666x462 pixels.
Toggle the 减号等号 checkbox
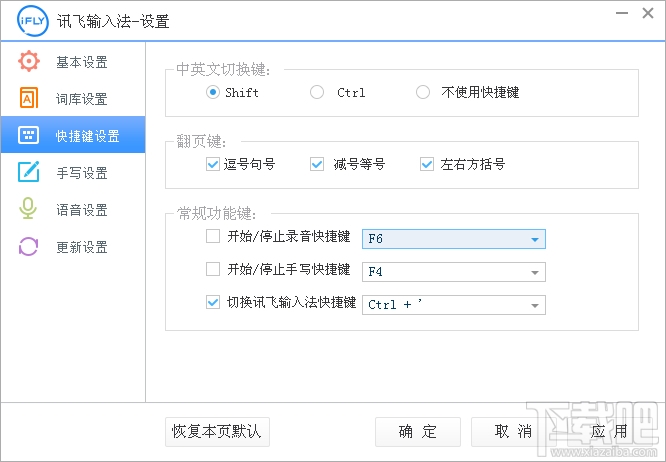(x=316, y=164)
